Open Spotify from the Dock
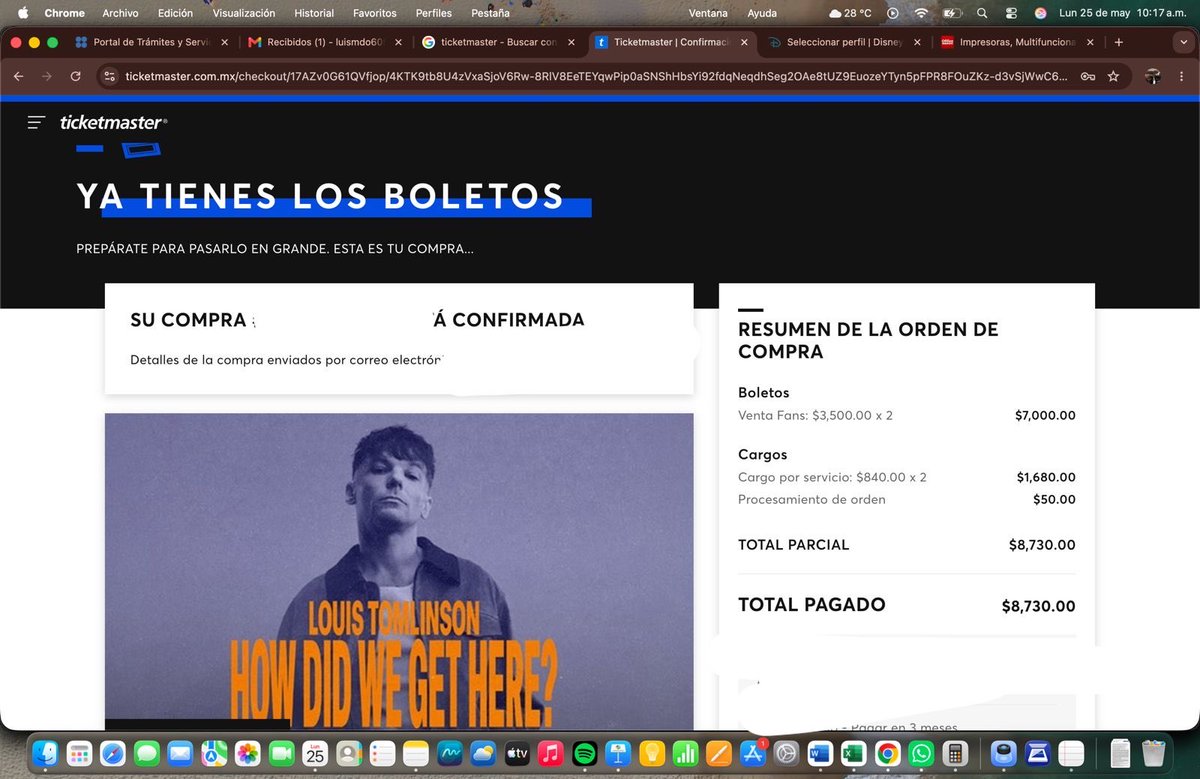The height and width of the screenshot is (779, 1200). (584, 752)
